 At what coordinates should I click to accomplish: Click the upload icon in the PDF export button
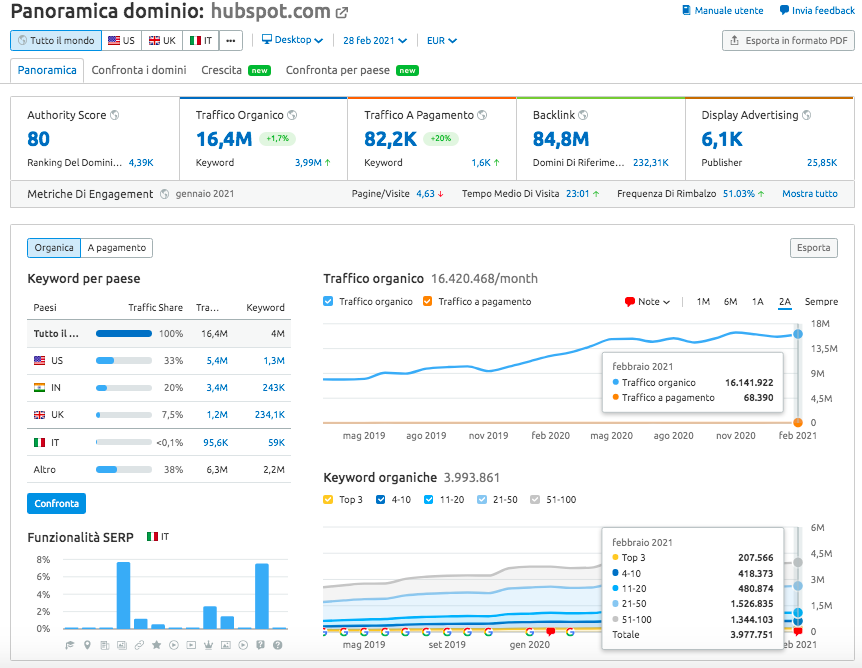click(734, 41)
